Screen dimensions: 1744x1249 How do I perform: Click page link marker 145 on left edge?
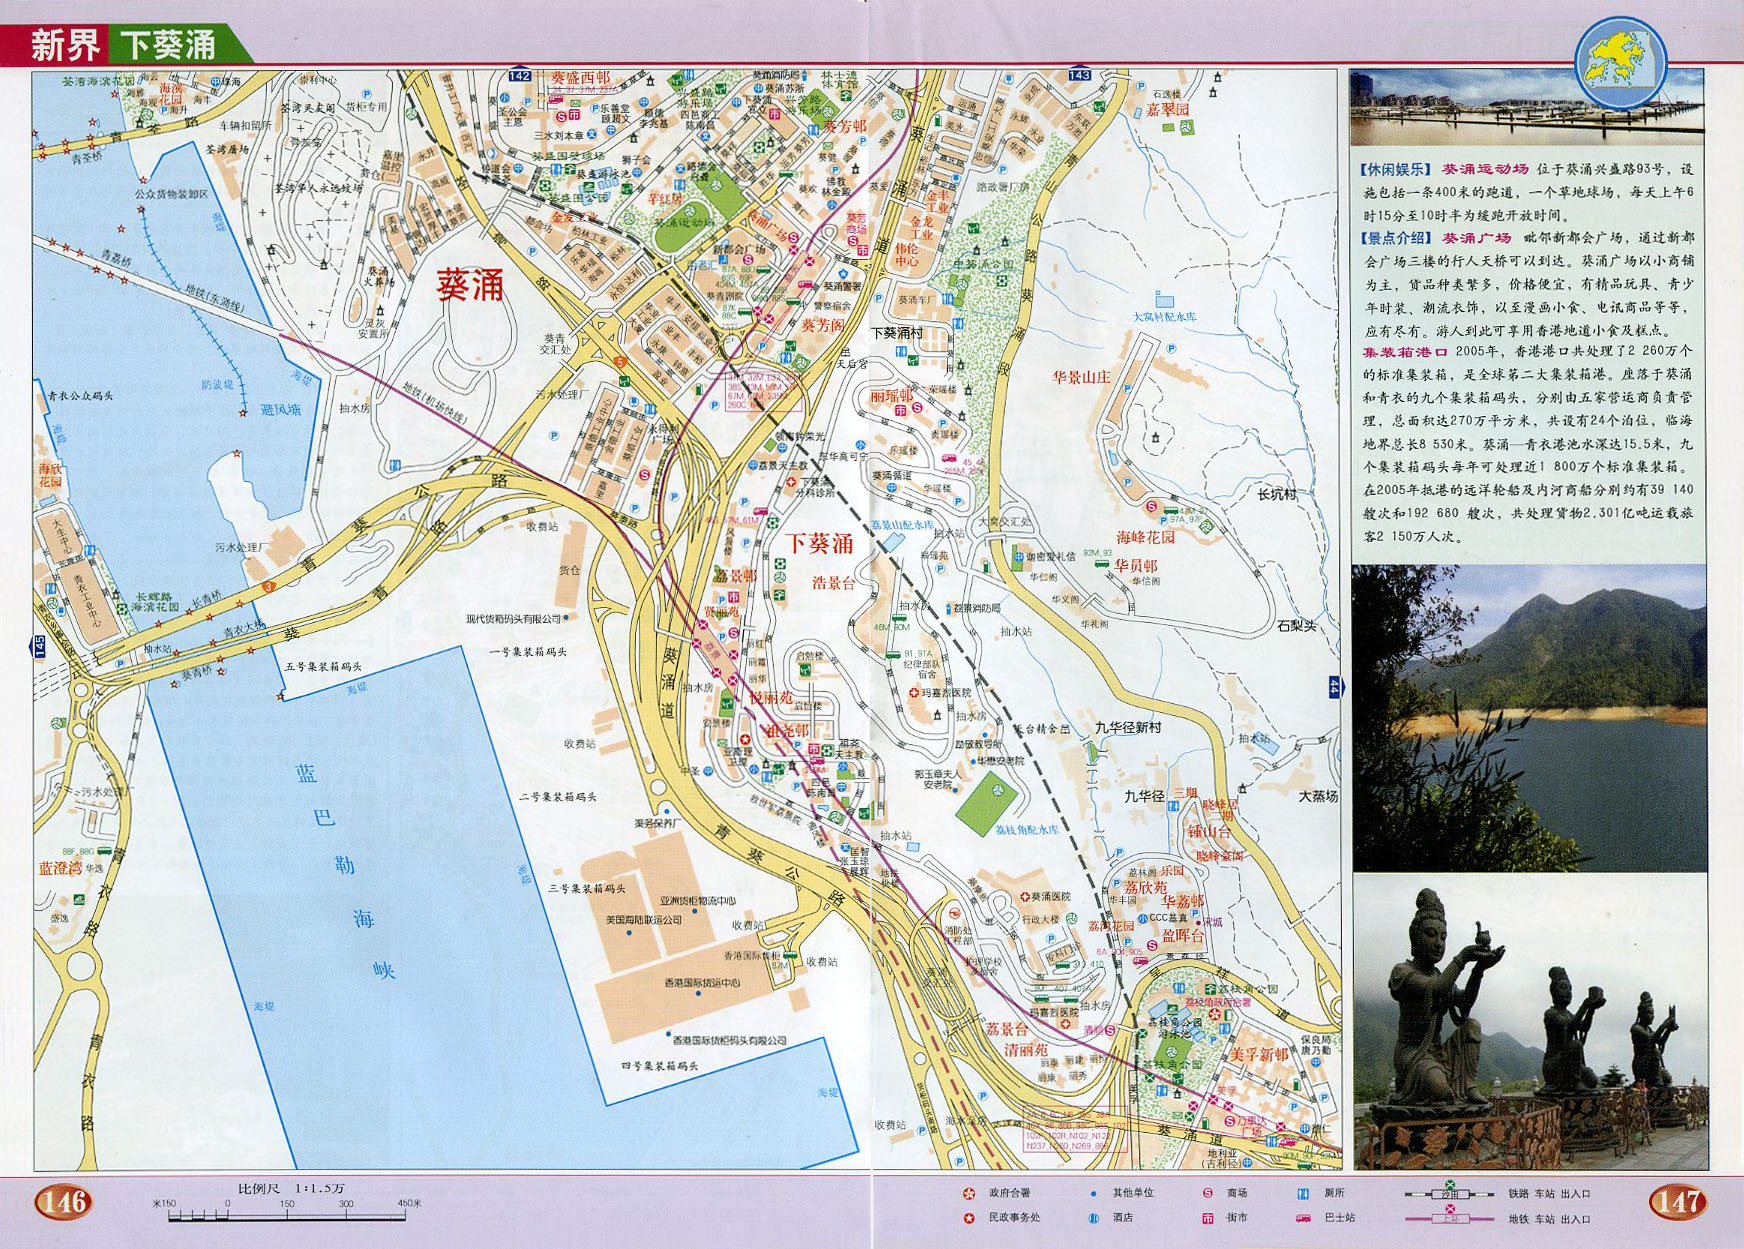tap(40, 646)
